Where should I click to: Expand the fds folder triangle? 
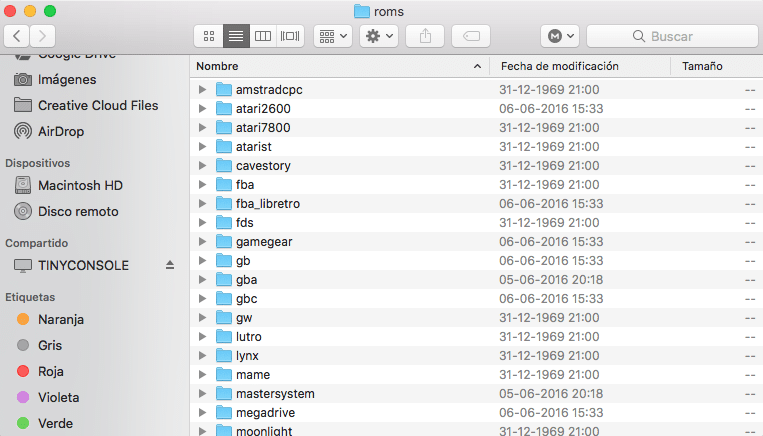click(x=202, y=222)
